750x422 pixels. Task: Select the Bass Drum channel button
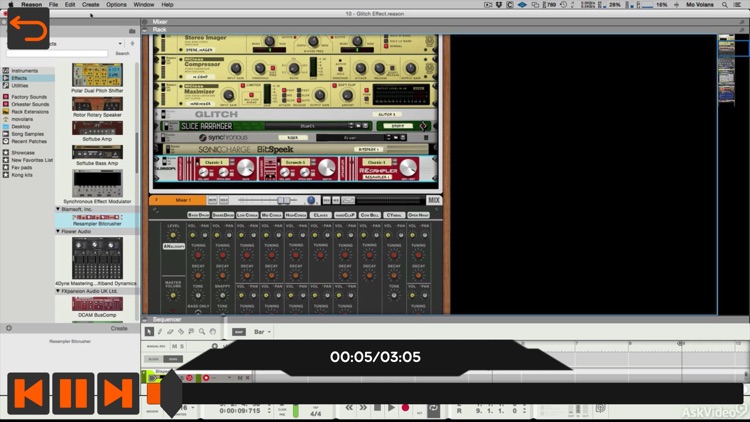(199, 215)
